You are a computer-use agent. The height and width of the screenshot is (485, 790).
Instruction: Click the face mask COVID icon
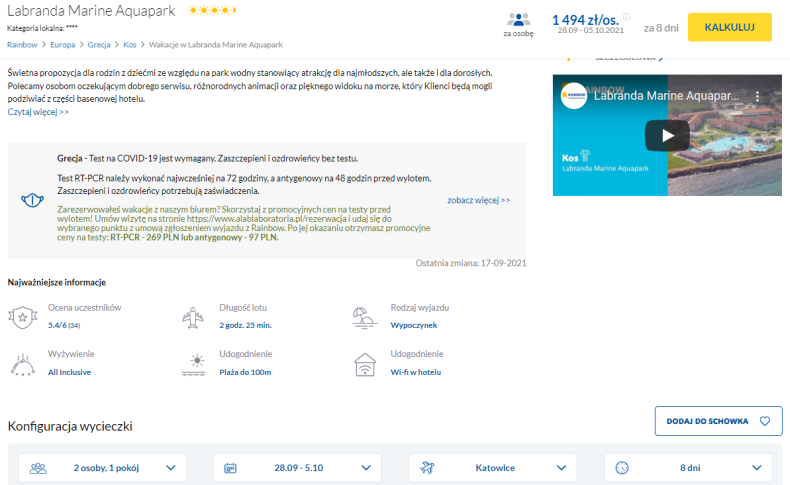click(32, 200)
